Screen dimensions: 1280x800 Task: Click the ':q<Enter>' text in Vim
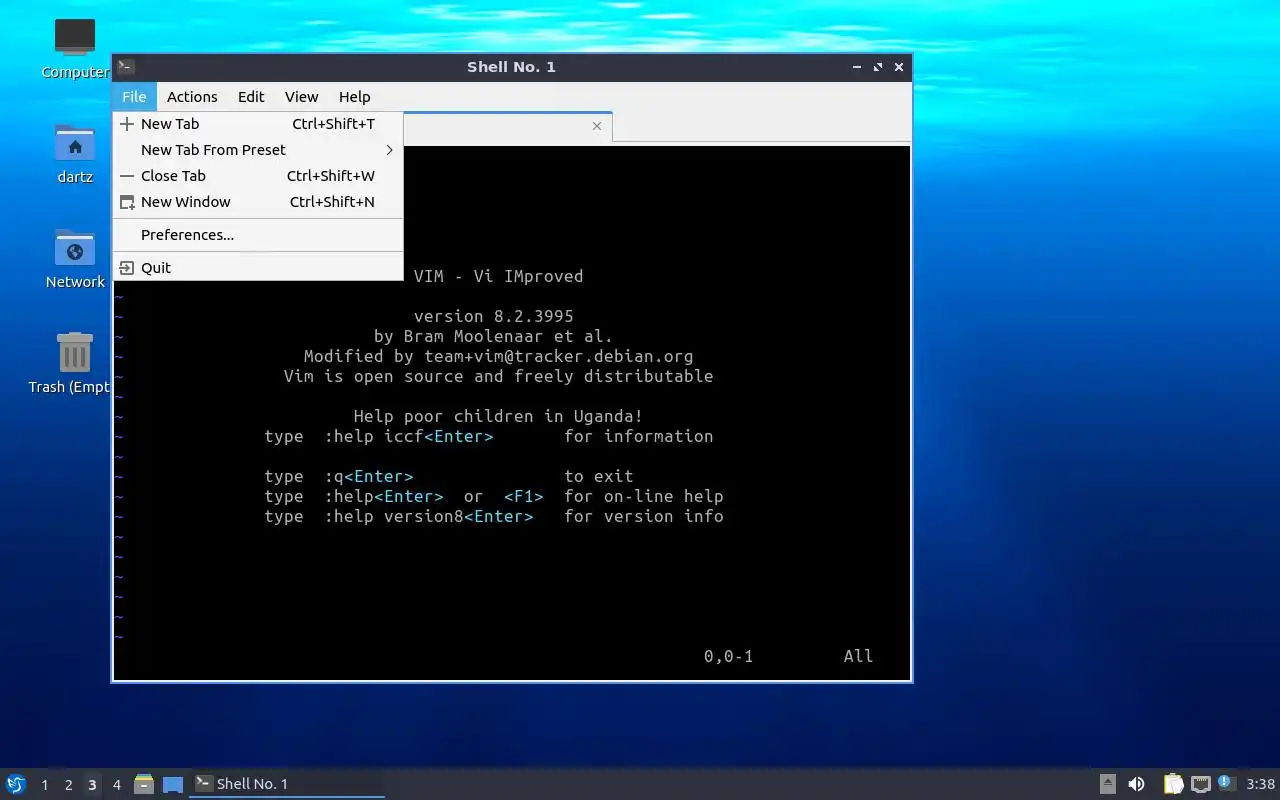tap(368, 476)
